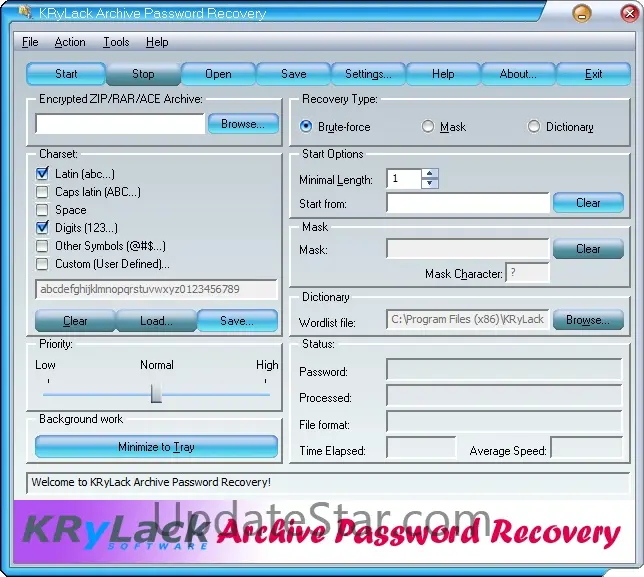Click the Save toolbar button
644x577 pixels.
pyautogui.click(x=294, y=74)
